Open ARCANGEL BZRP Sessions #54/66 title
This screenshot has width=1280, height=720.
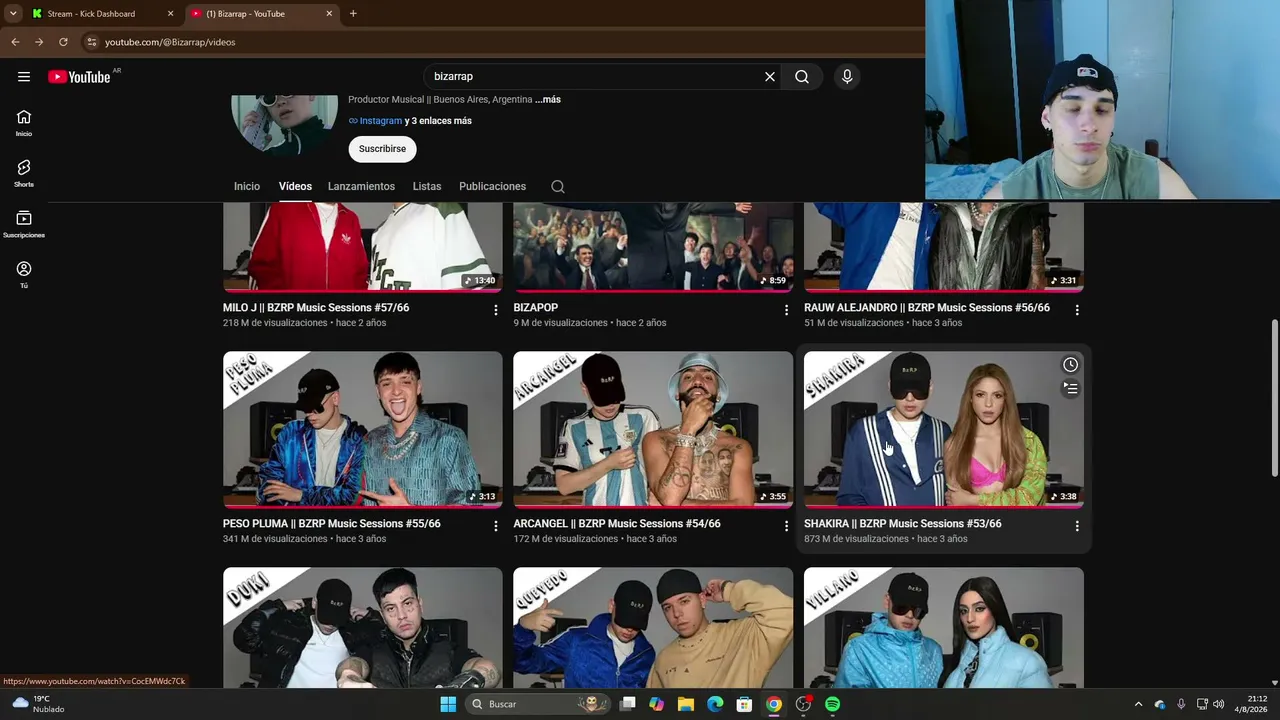tap(617, 524)
